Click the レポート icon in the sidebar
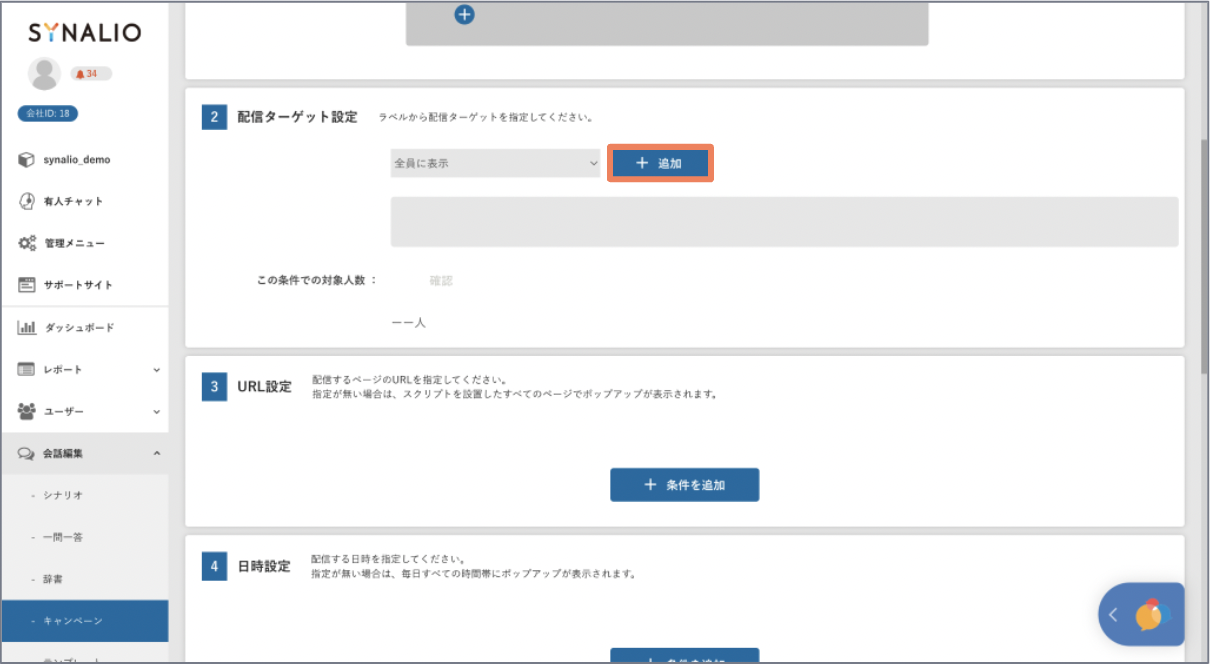1210x664 pixels. (27, 370)
